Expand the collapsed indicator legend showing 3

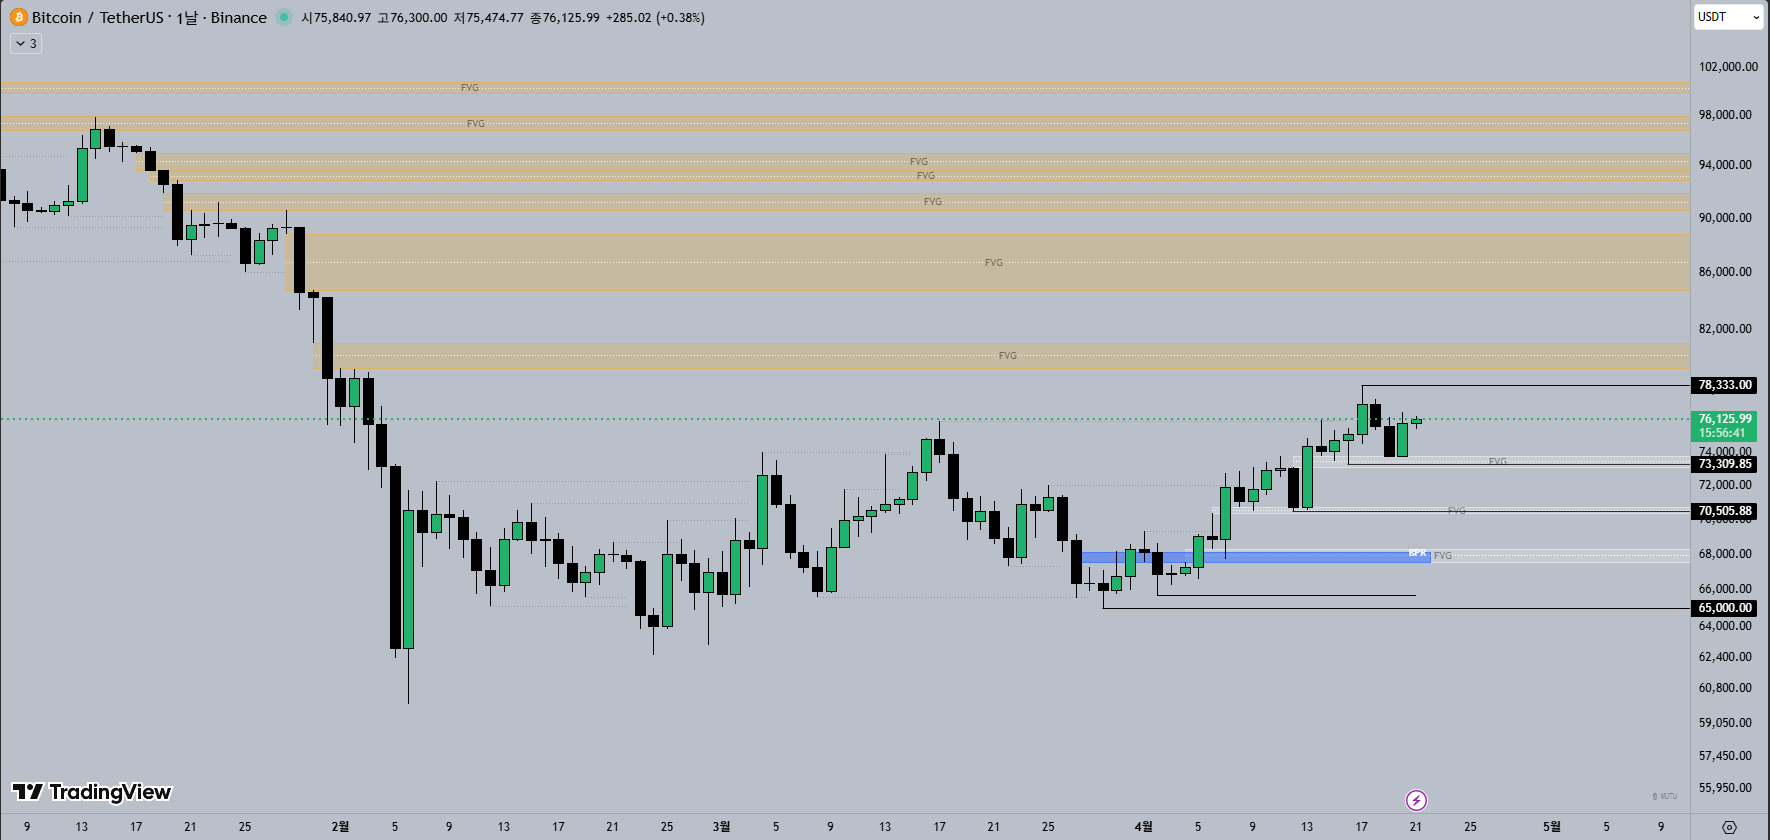point(26,43)
